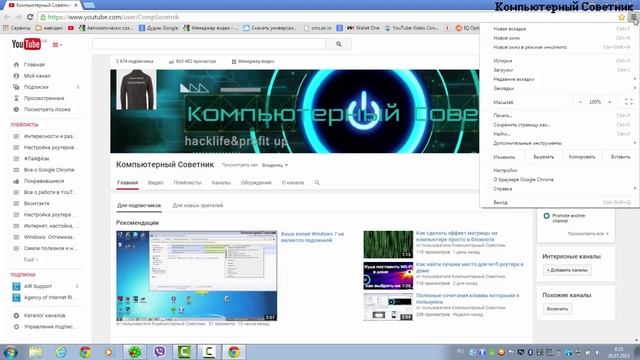
Task: Switch to О канале tab
Action: (x=293, y=183)
